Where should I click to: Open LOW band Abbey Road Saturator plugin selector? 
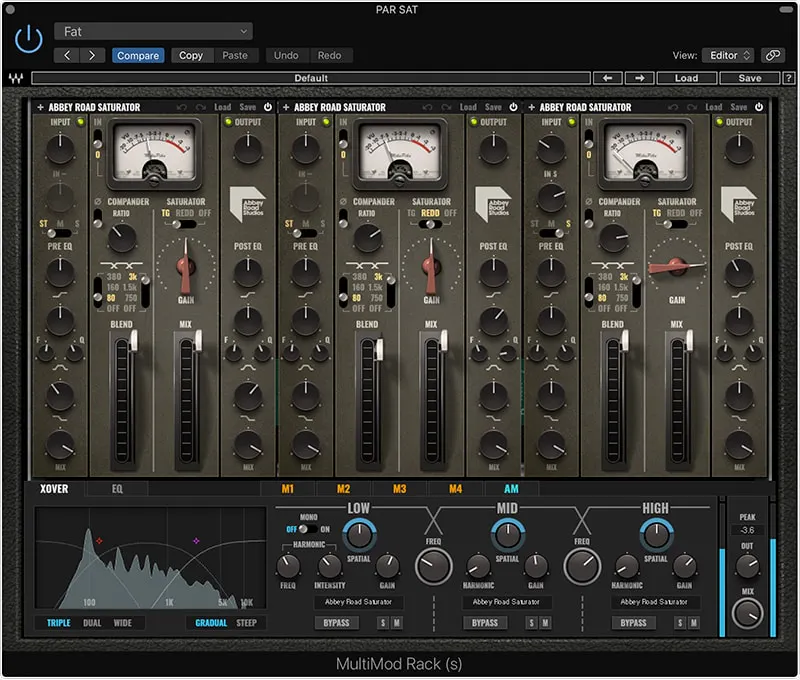click(358, 602)
